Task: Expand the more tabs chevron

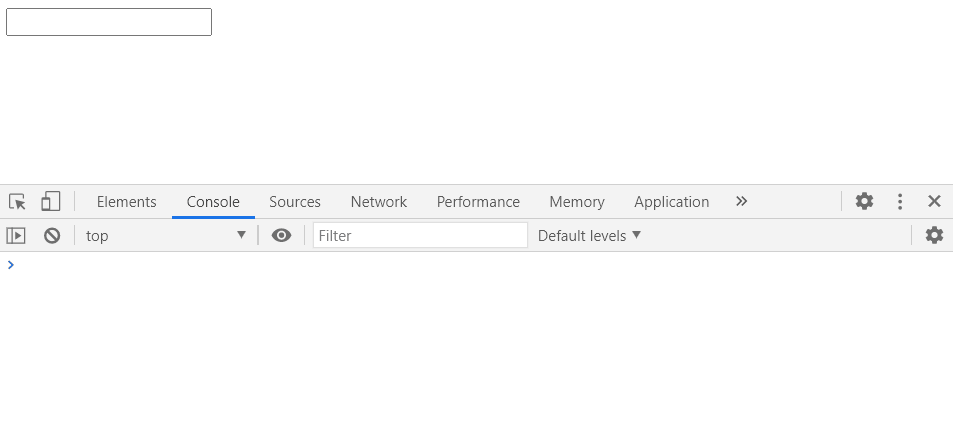Action: [x=741, y=201]
